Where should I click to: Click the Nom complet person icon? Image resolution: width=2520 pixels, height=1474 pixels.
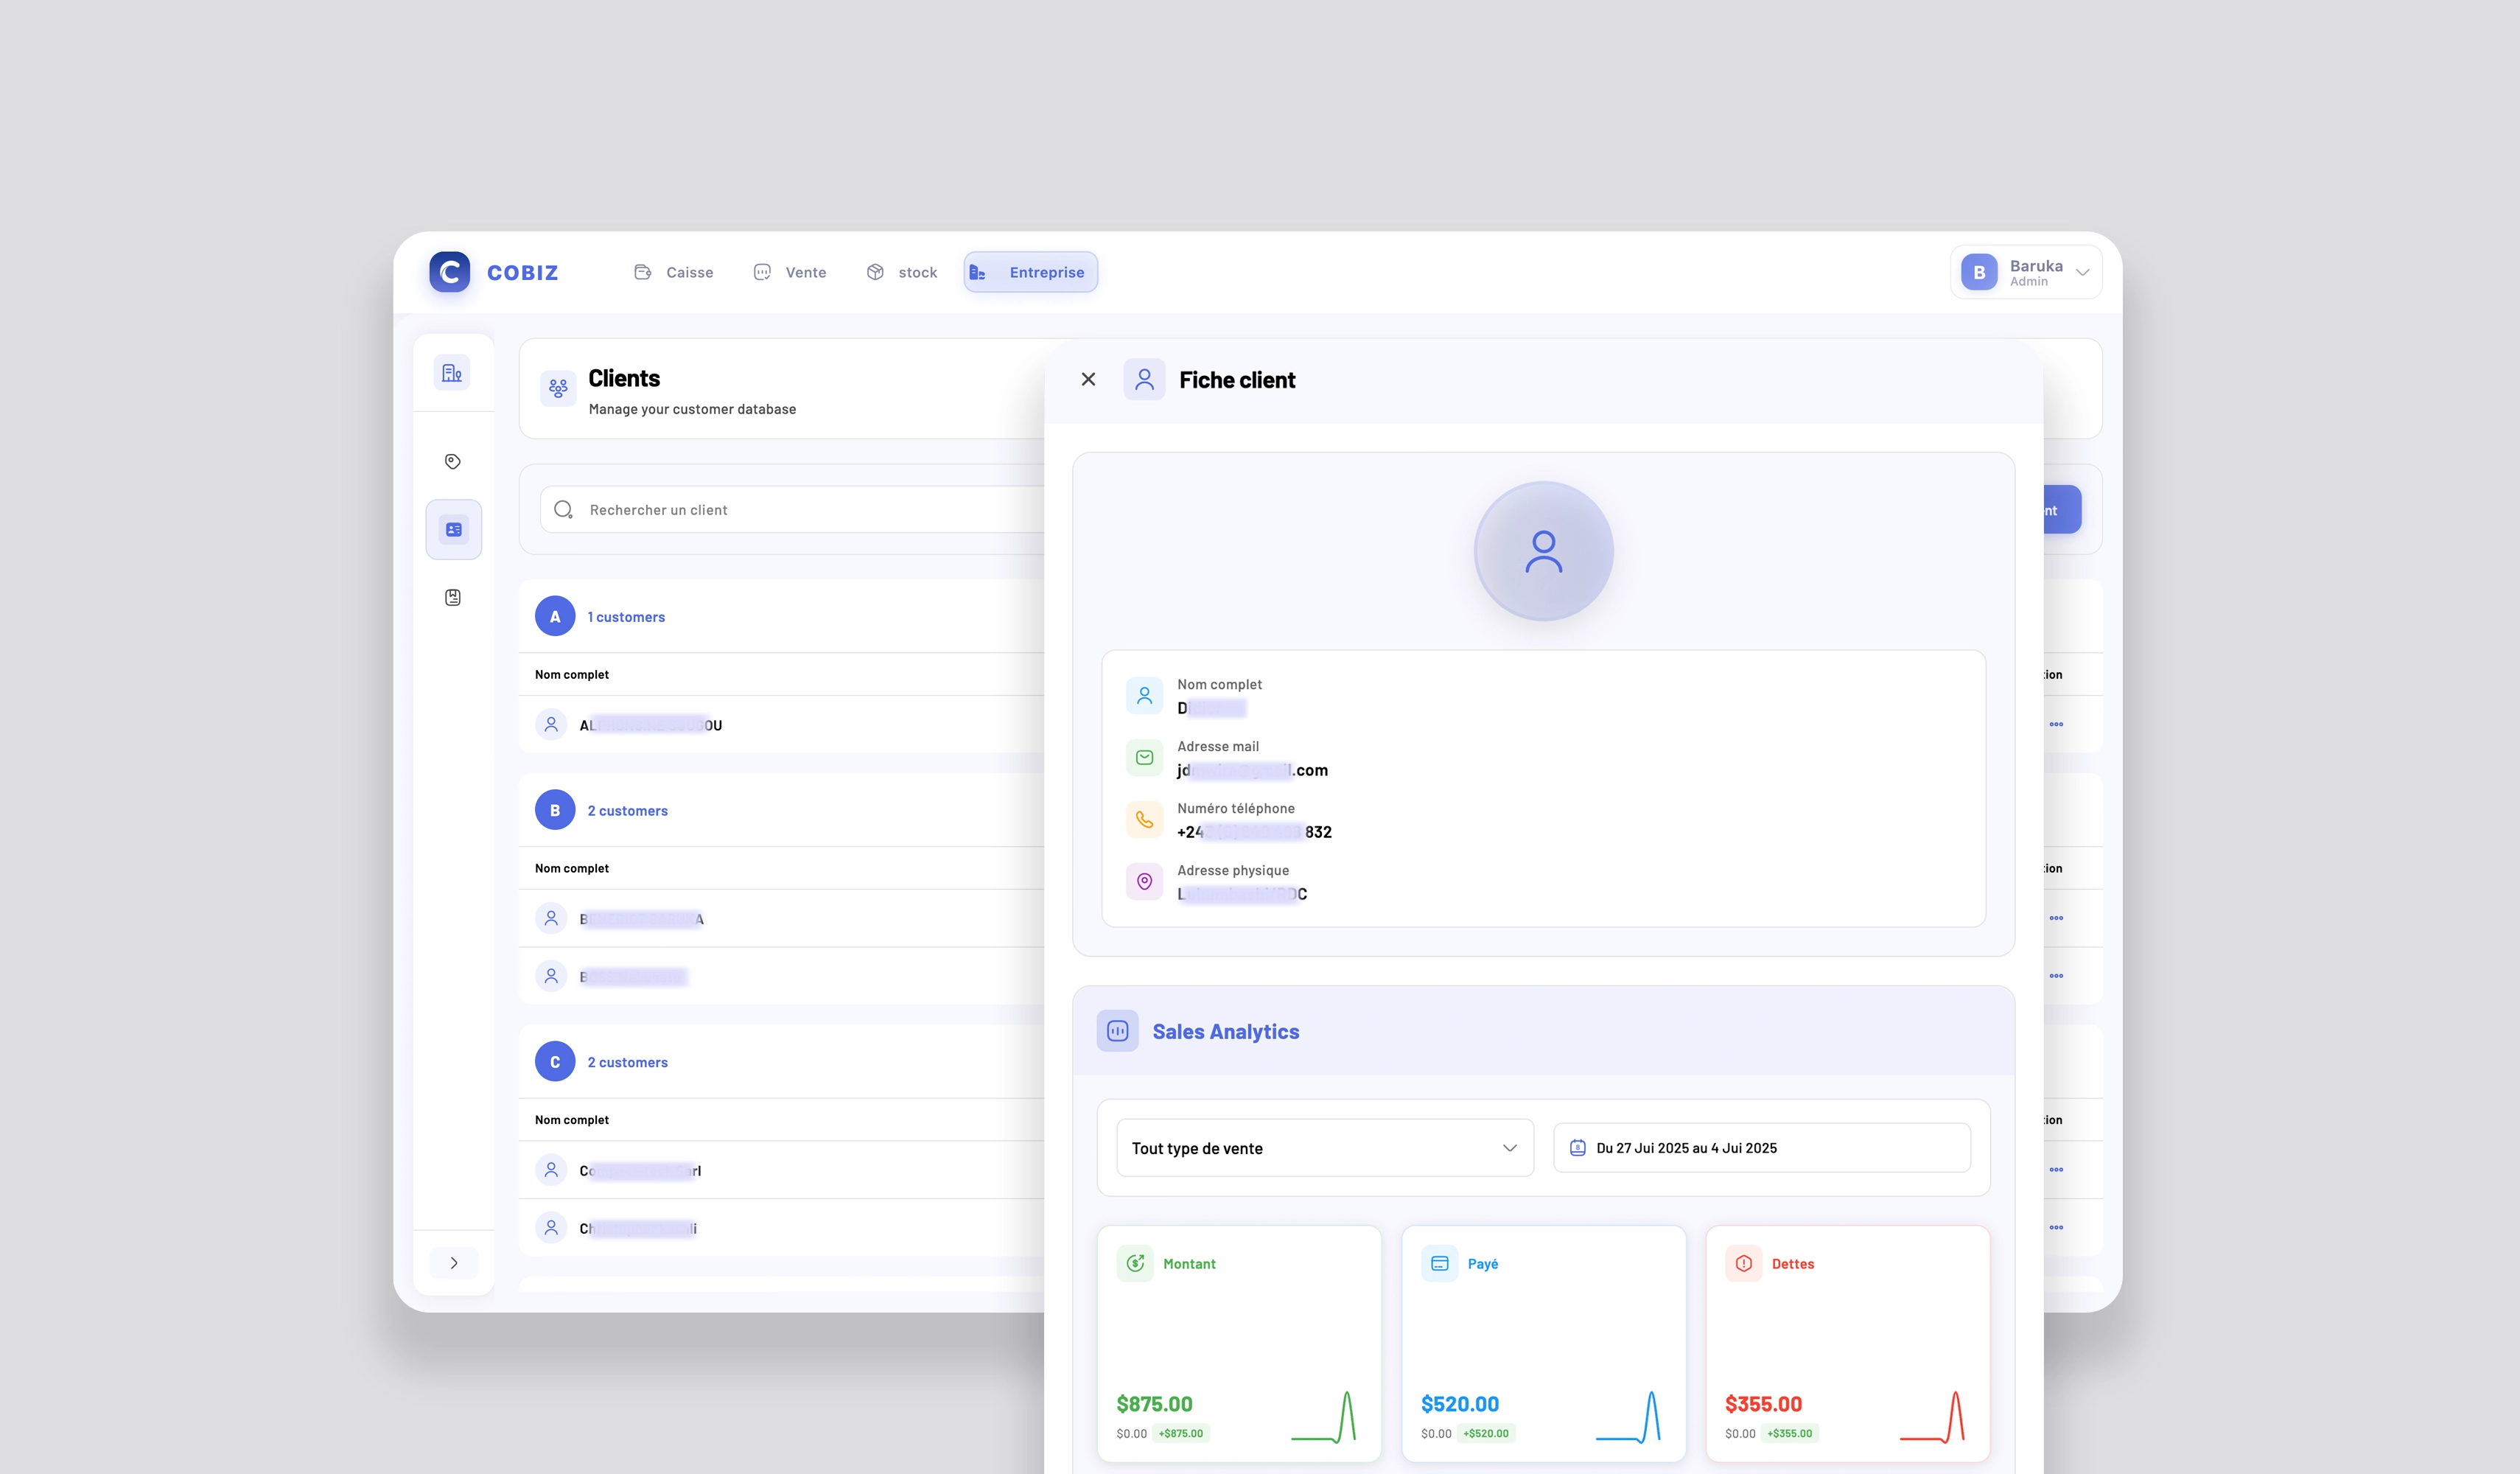pos(1144,695)
